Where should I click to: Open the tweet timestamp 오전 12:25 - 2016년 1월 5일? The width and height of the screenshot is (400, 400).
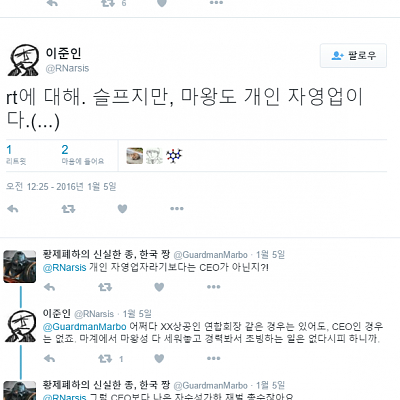point(61,187)
